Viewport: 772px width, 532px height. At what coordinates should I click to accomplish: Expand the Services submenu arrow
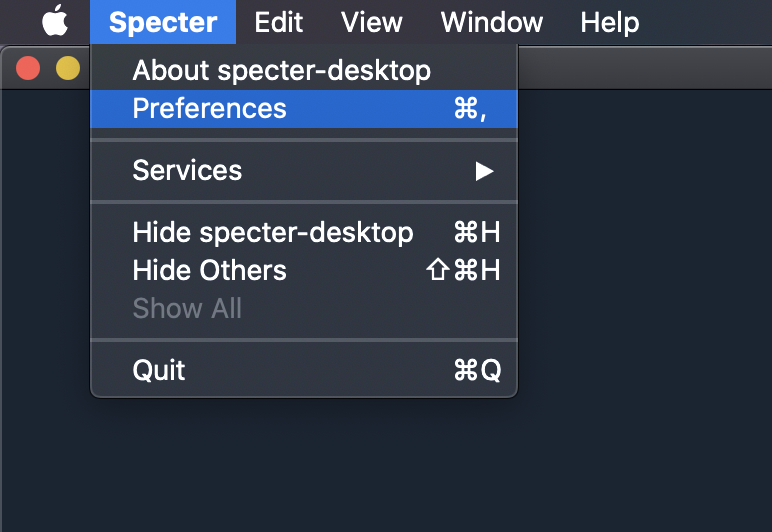click(x=484, y=171)
